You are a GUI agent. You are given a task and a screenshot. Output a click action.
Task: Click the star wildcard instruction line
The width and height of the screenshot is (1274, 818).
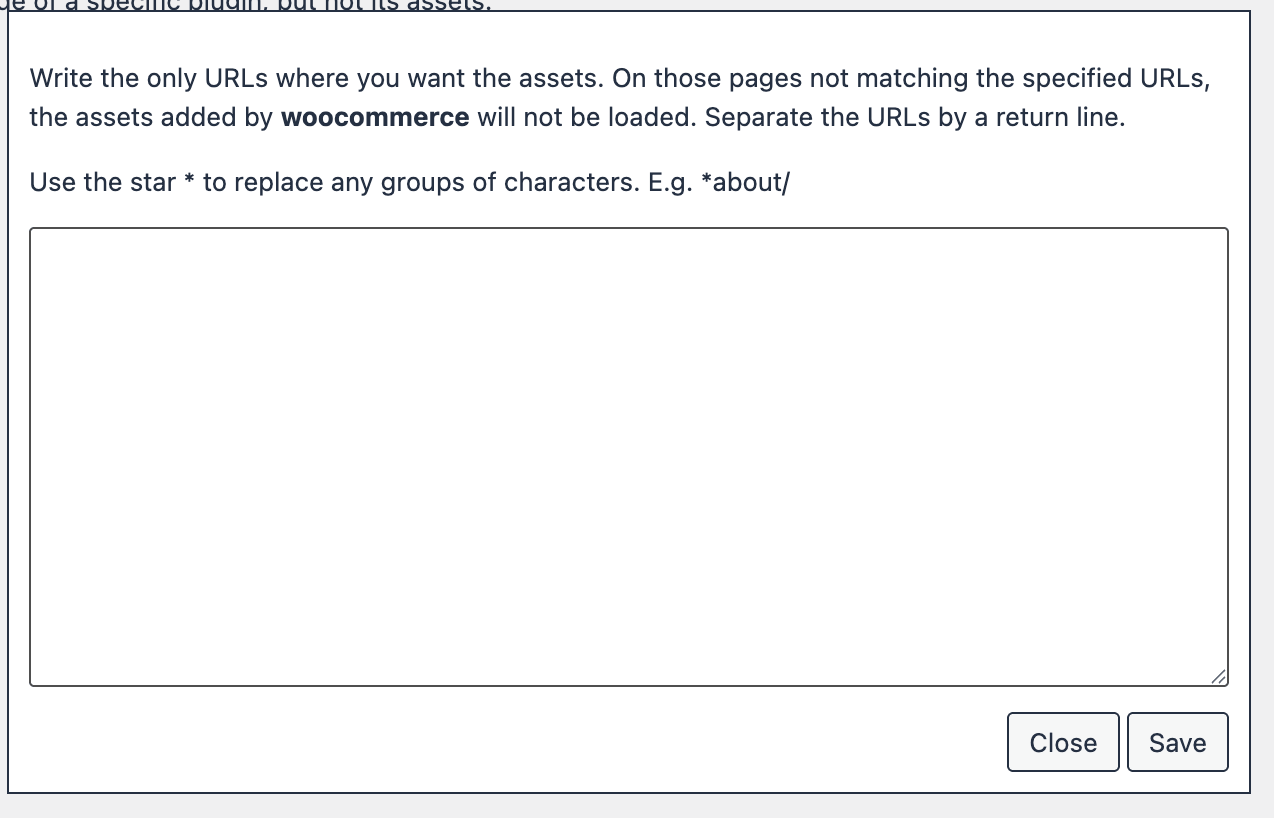410,182
